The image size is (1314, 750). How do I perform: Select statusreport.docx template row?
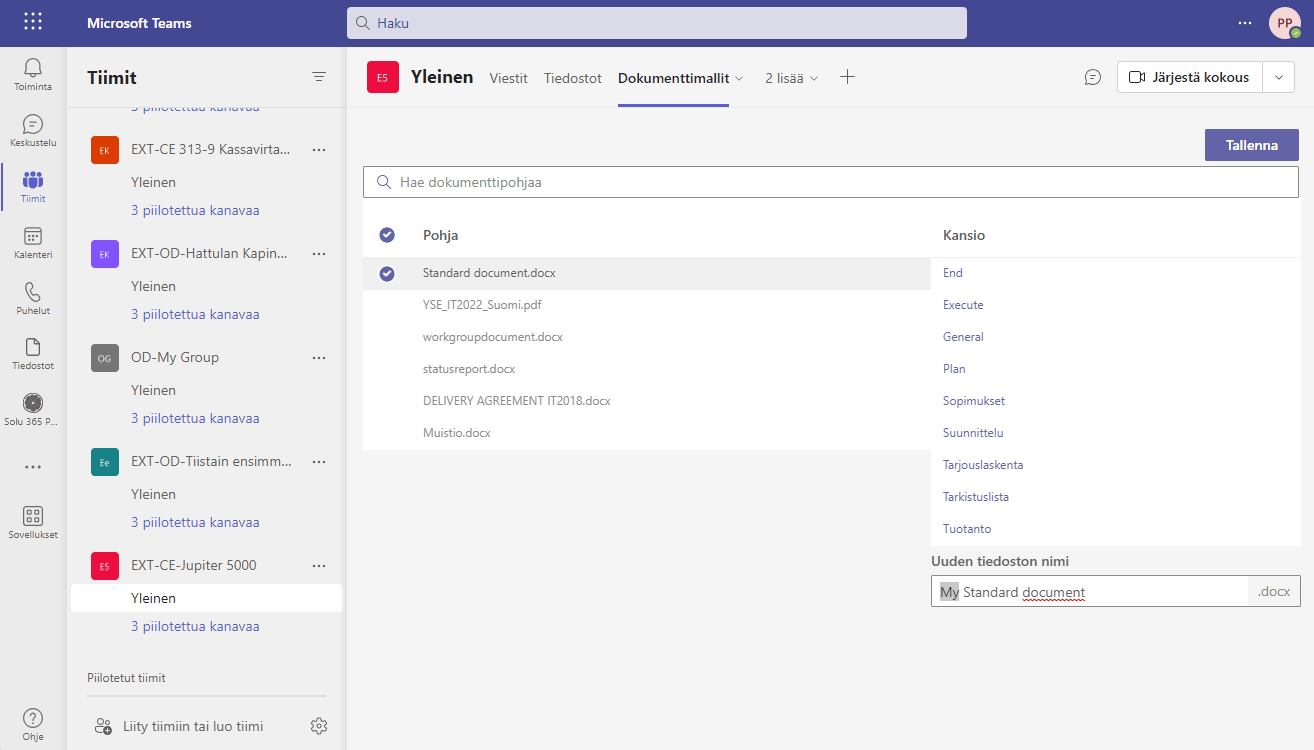[647, 369]
